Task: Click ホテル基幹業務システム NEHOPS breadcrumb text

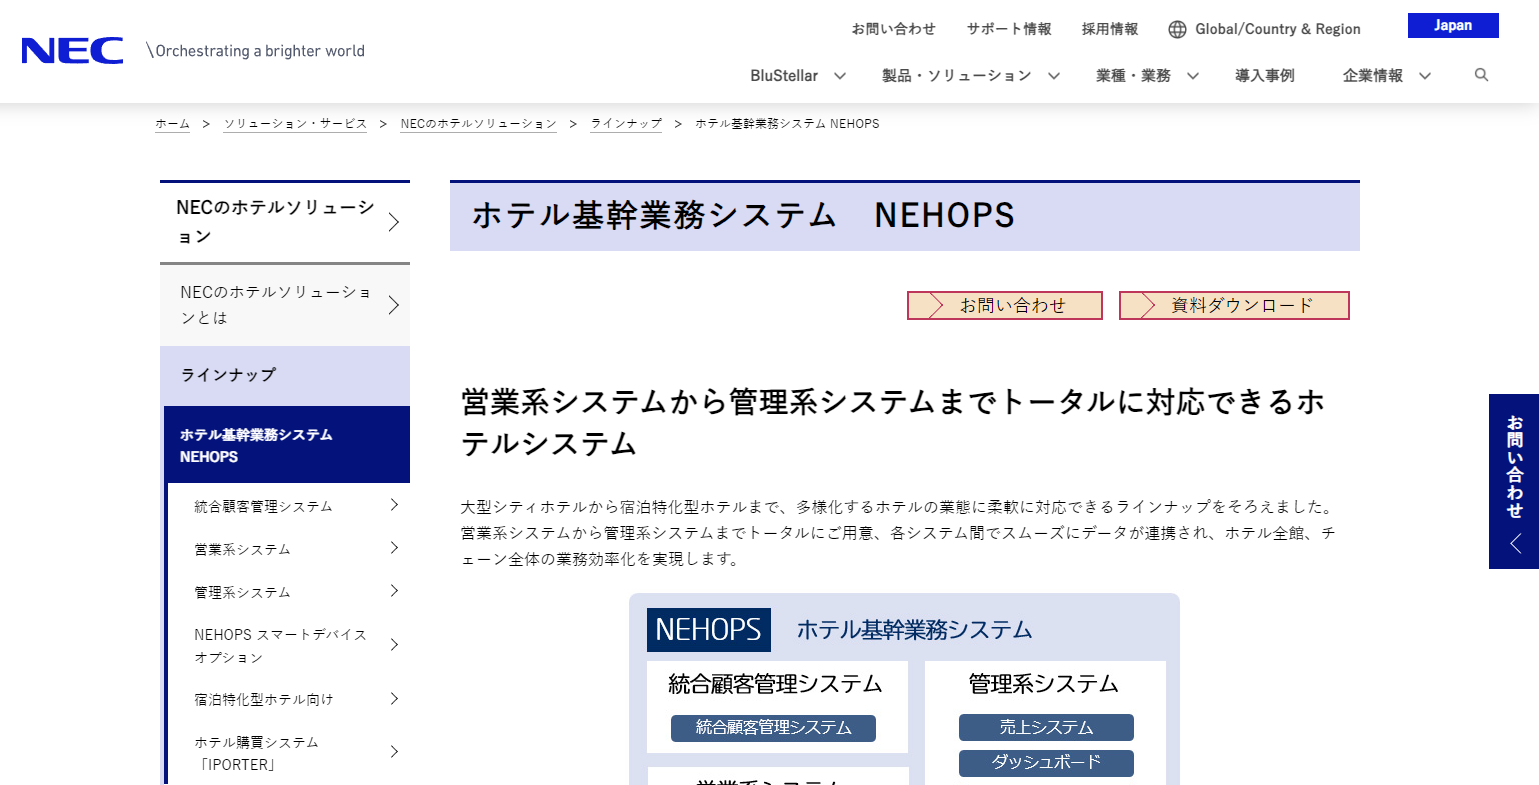Action: point(787,124)
